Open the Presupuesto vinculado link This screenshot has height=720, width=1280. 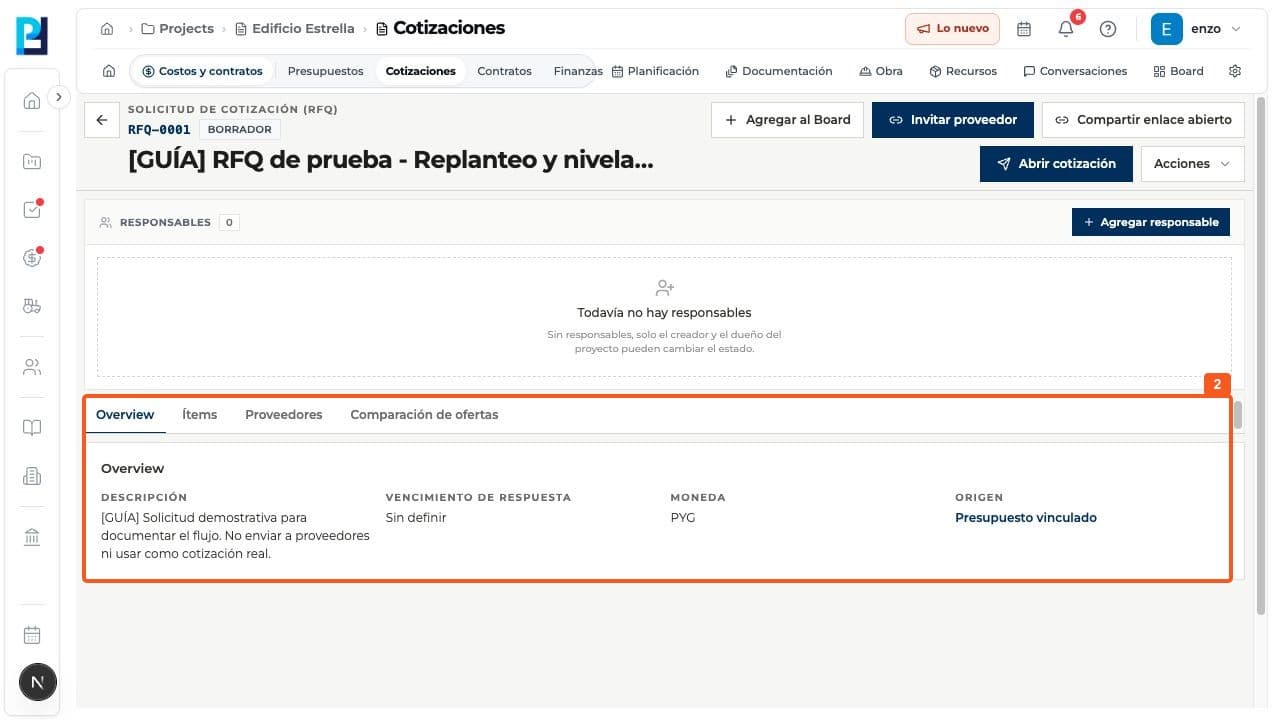click(1026, 518)
